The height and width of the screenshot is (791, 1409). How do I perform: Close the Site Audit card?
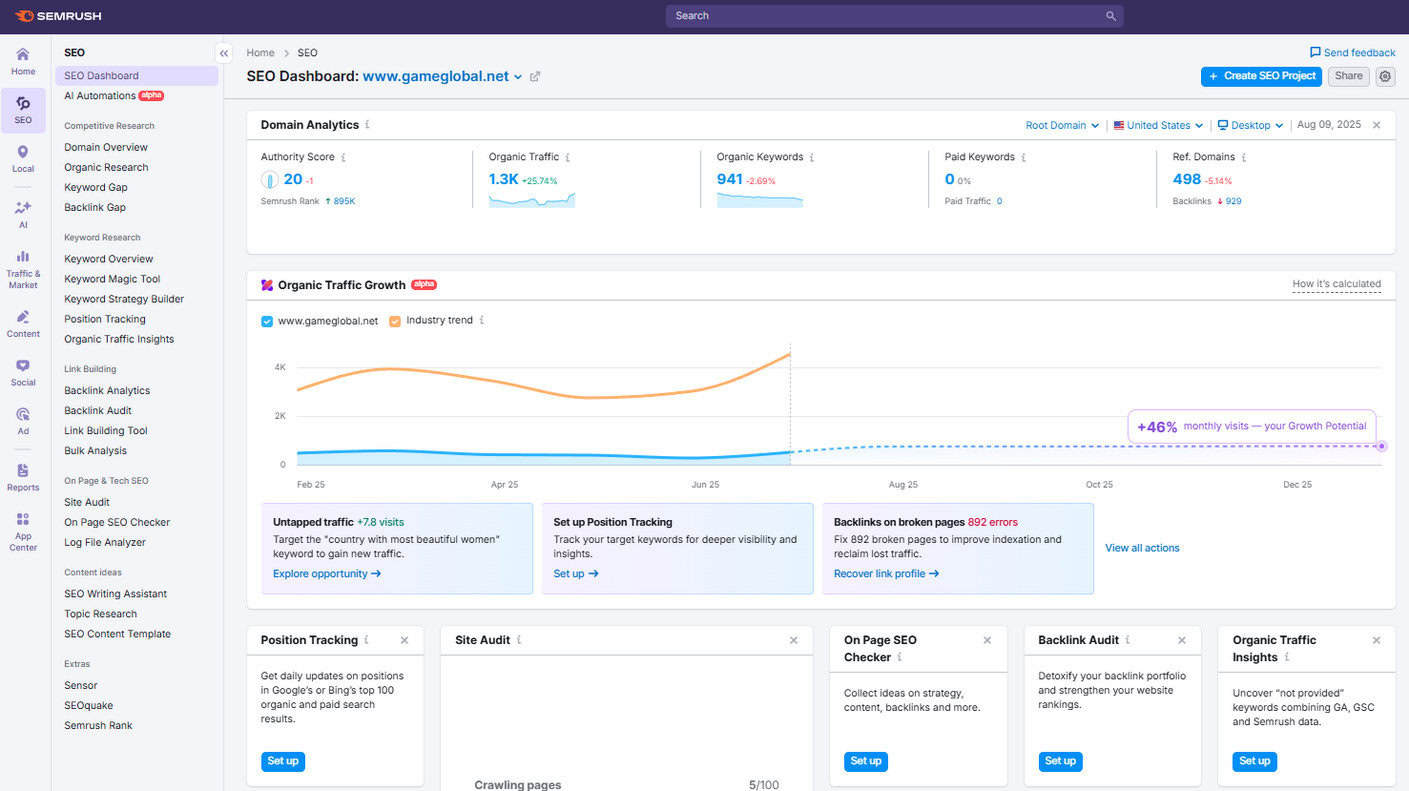pos(794,640)
